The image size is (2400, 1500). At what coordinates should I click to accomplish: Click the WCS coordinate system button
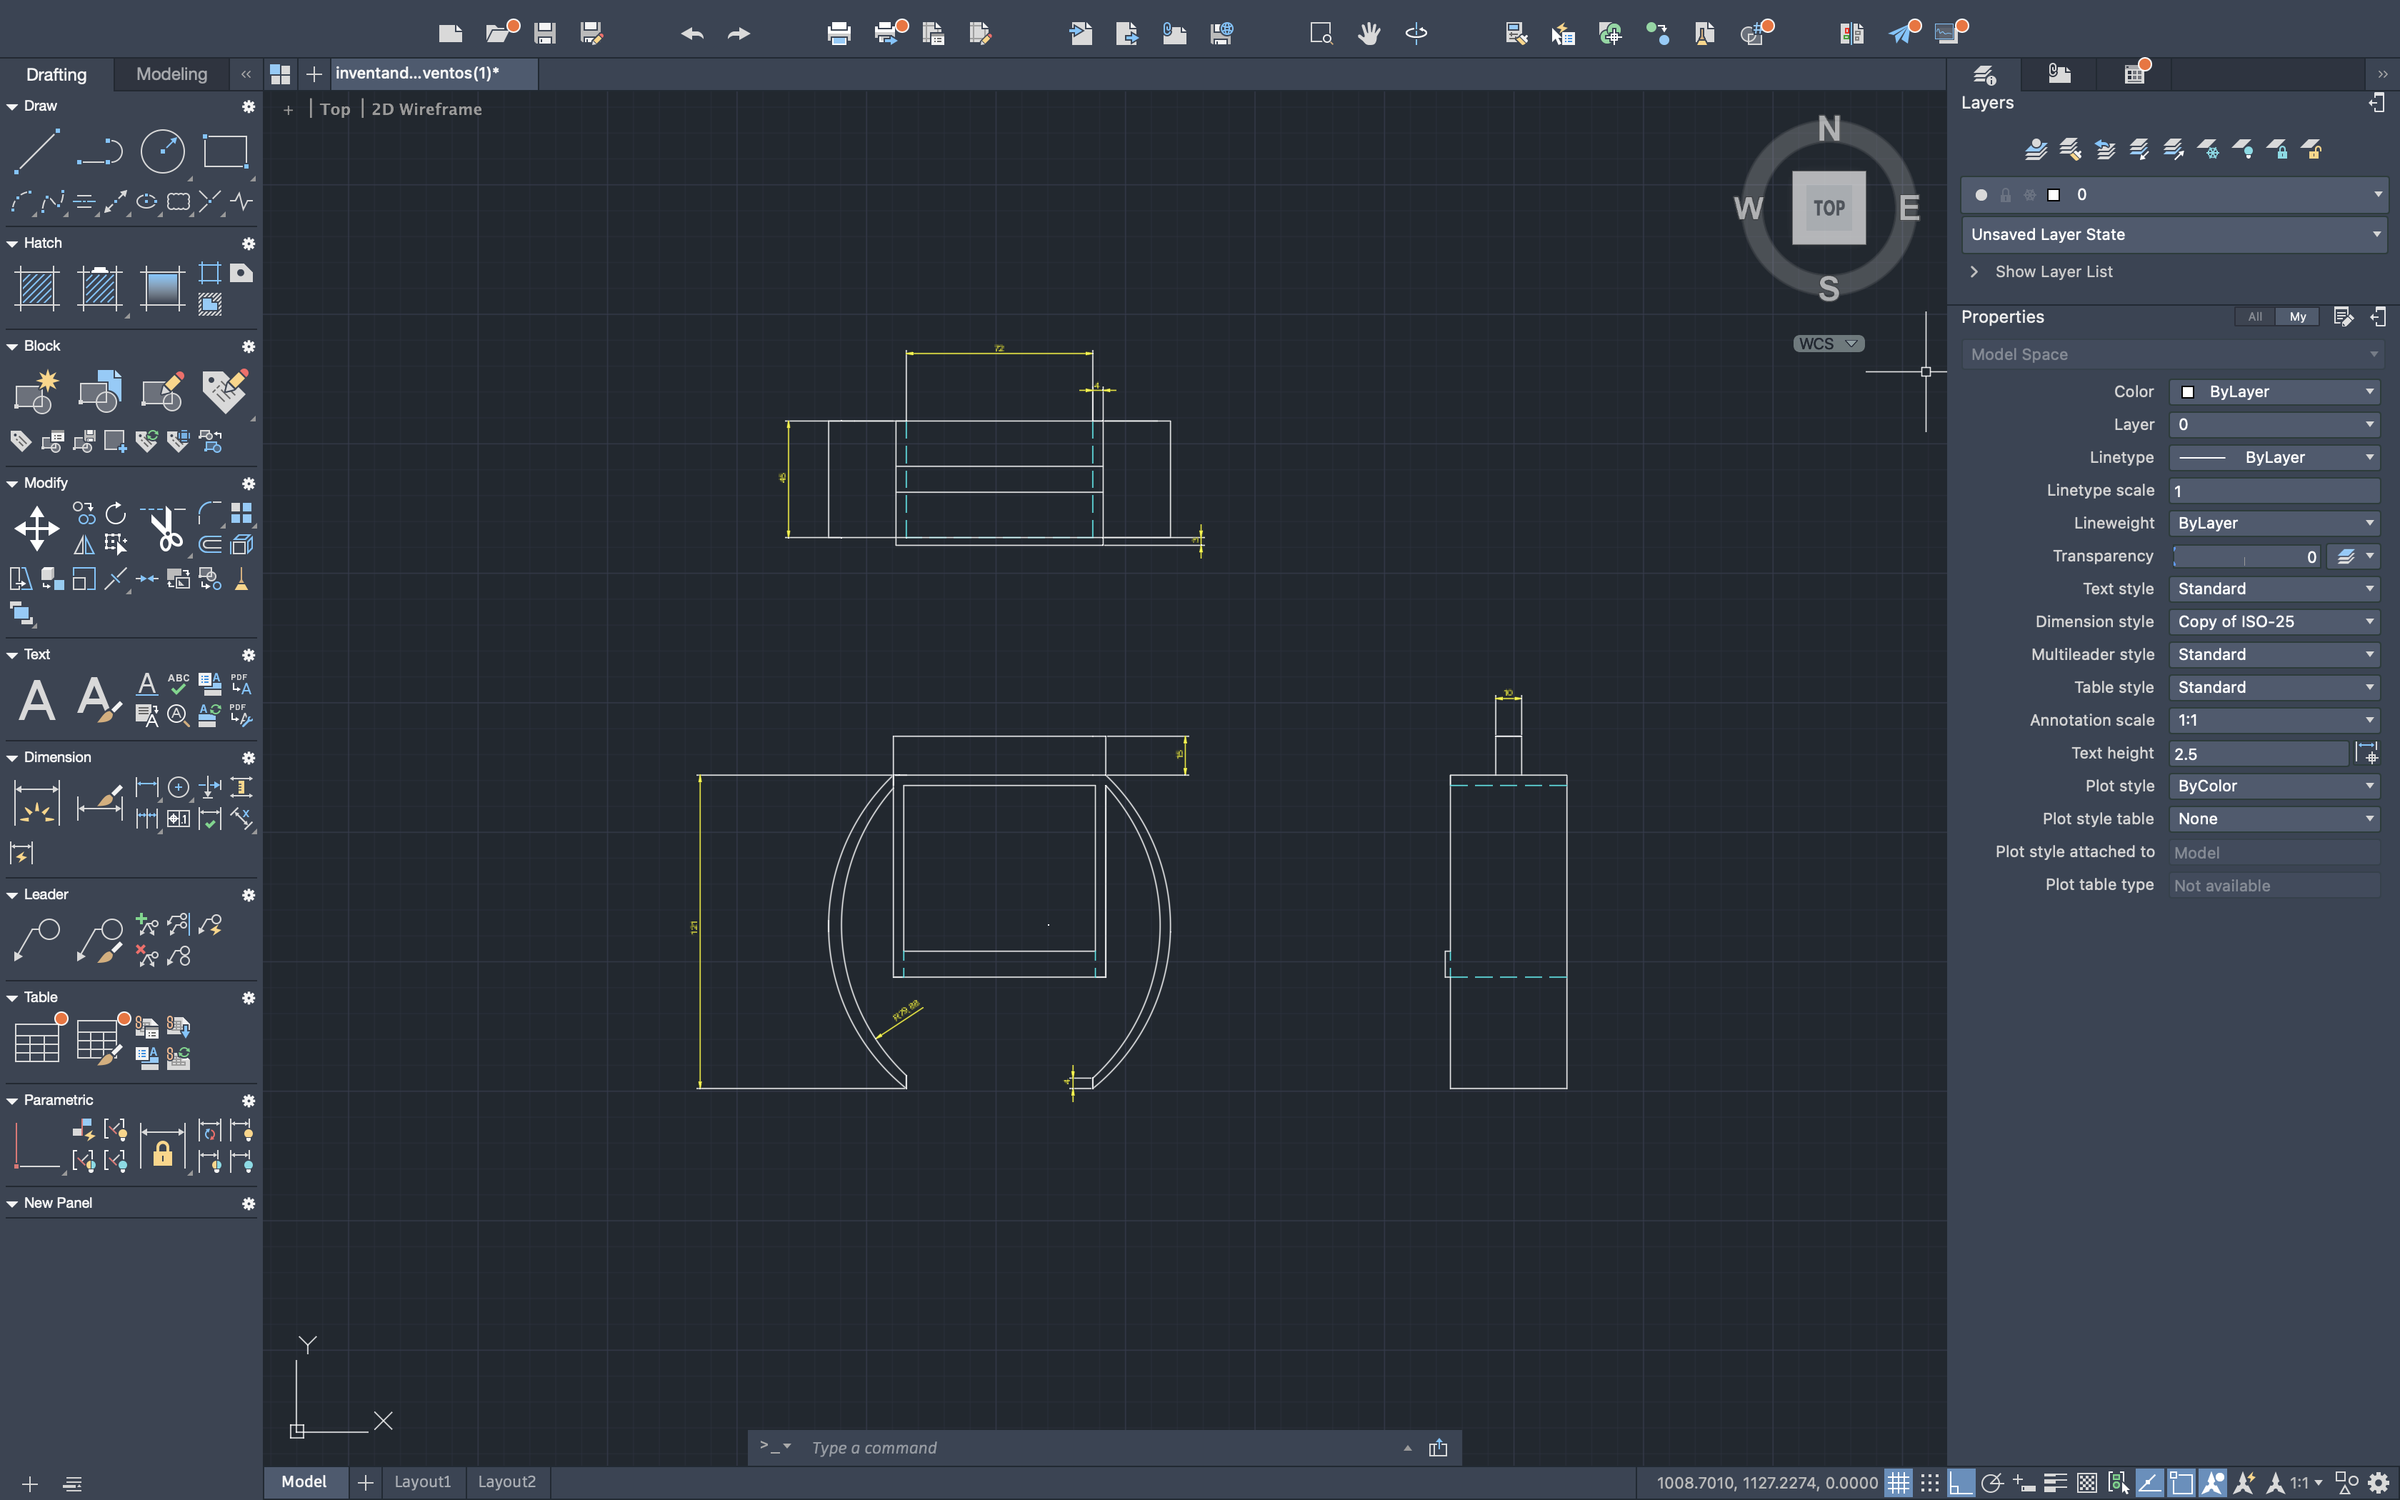[1827, 344]
